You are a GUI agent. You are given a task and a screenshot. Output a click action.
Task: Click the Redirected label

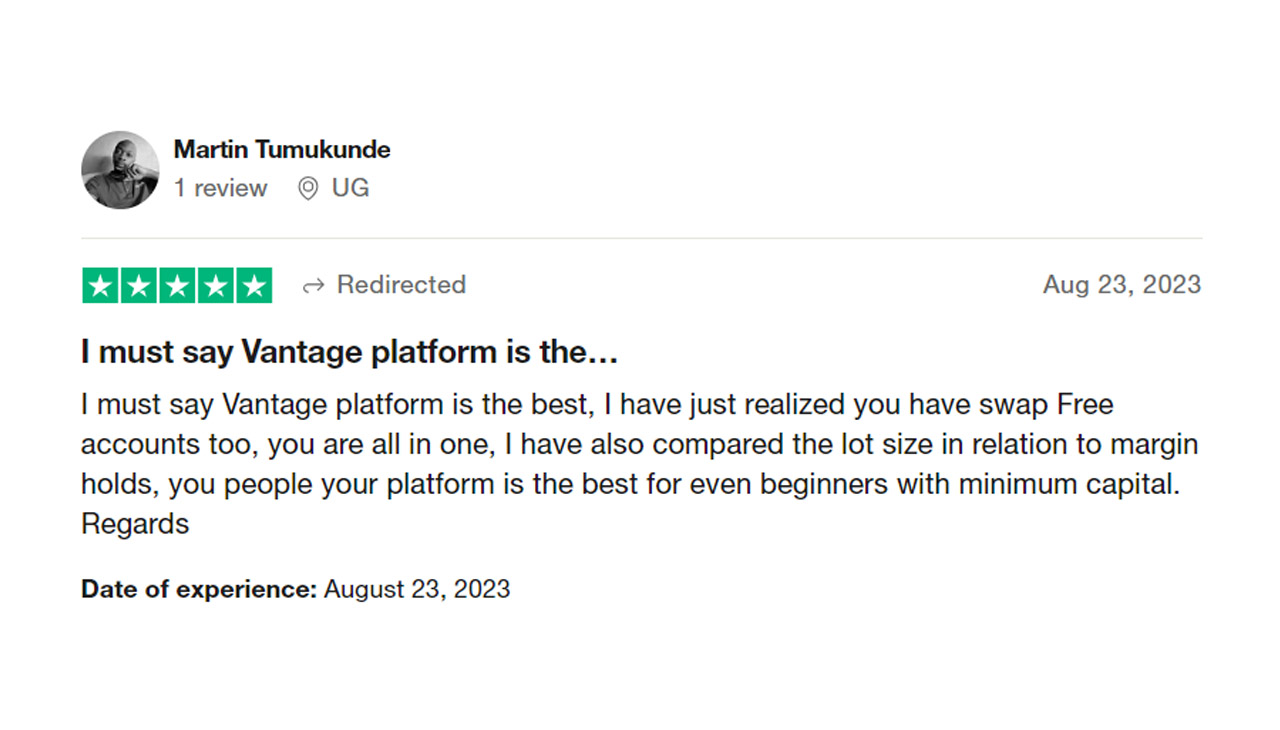[x=401, y=285]
